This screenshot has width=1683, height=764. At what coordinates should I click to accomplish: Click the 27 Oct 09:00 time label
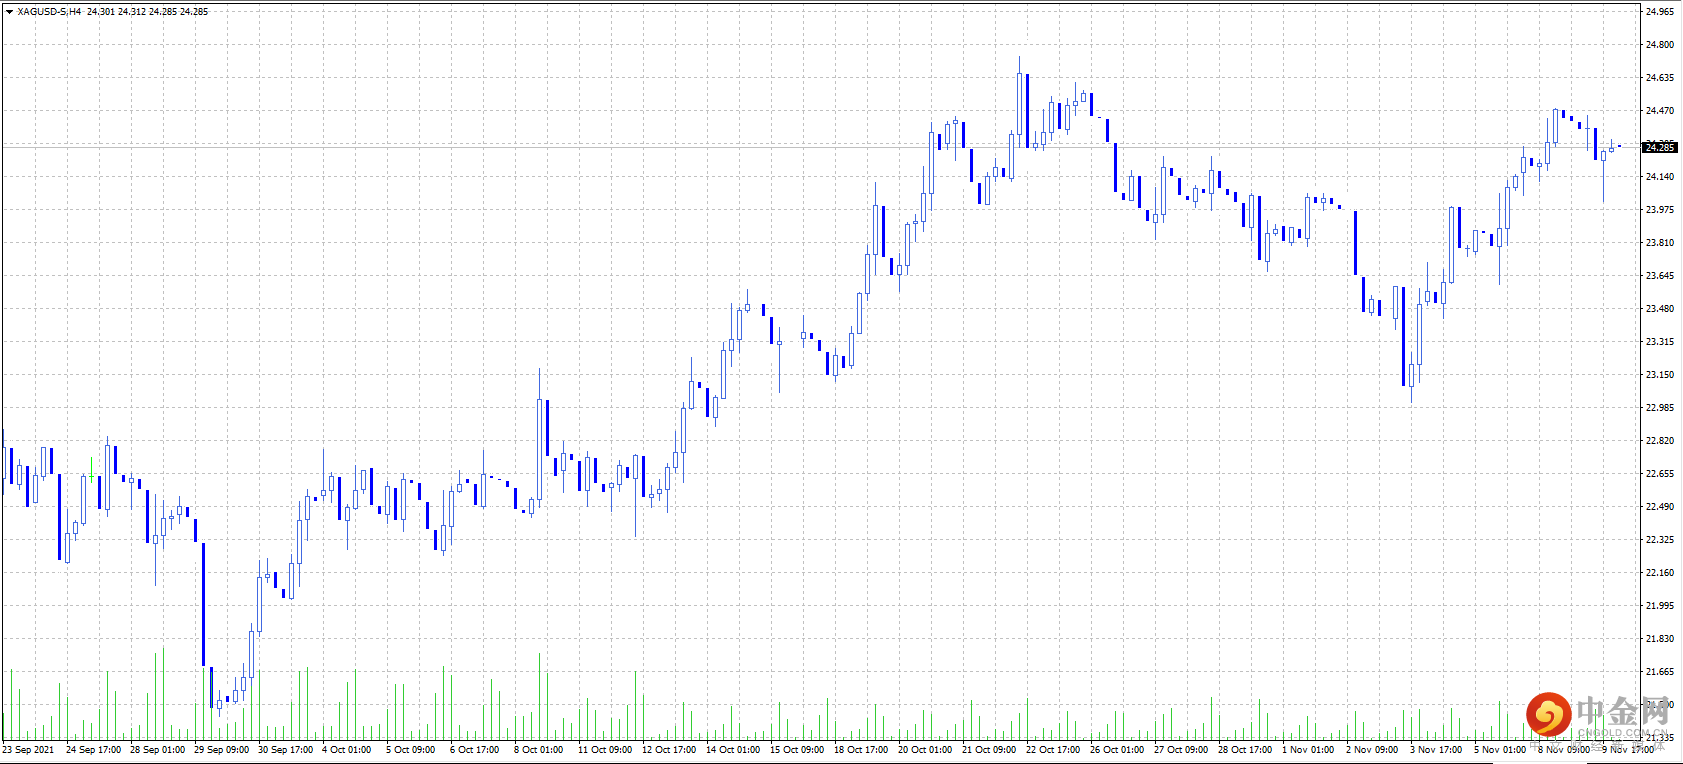coord(1181,750)
